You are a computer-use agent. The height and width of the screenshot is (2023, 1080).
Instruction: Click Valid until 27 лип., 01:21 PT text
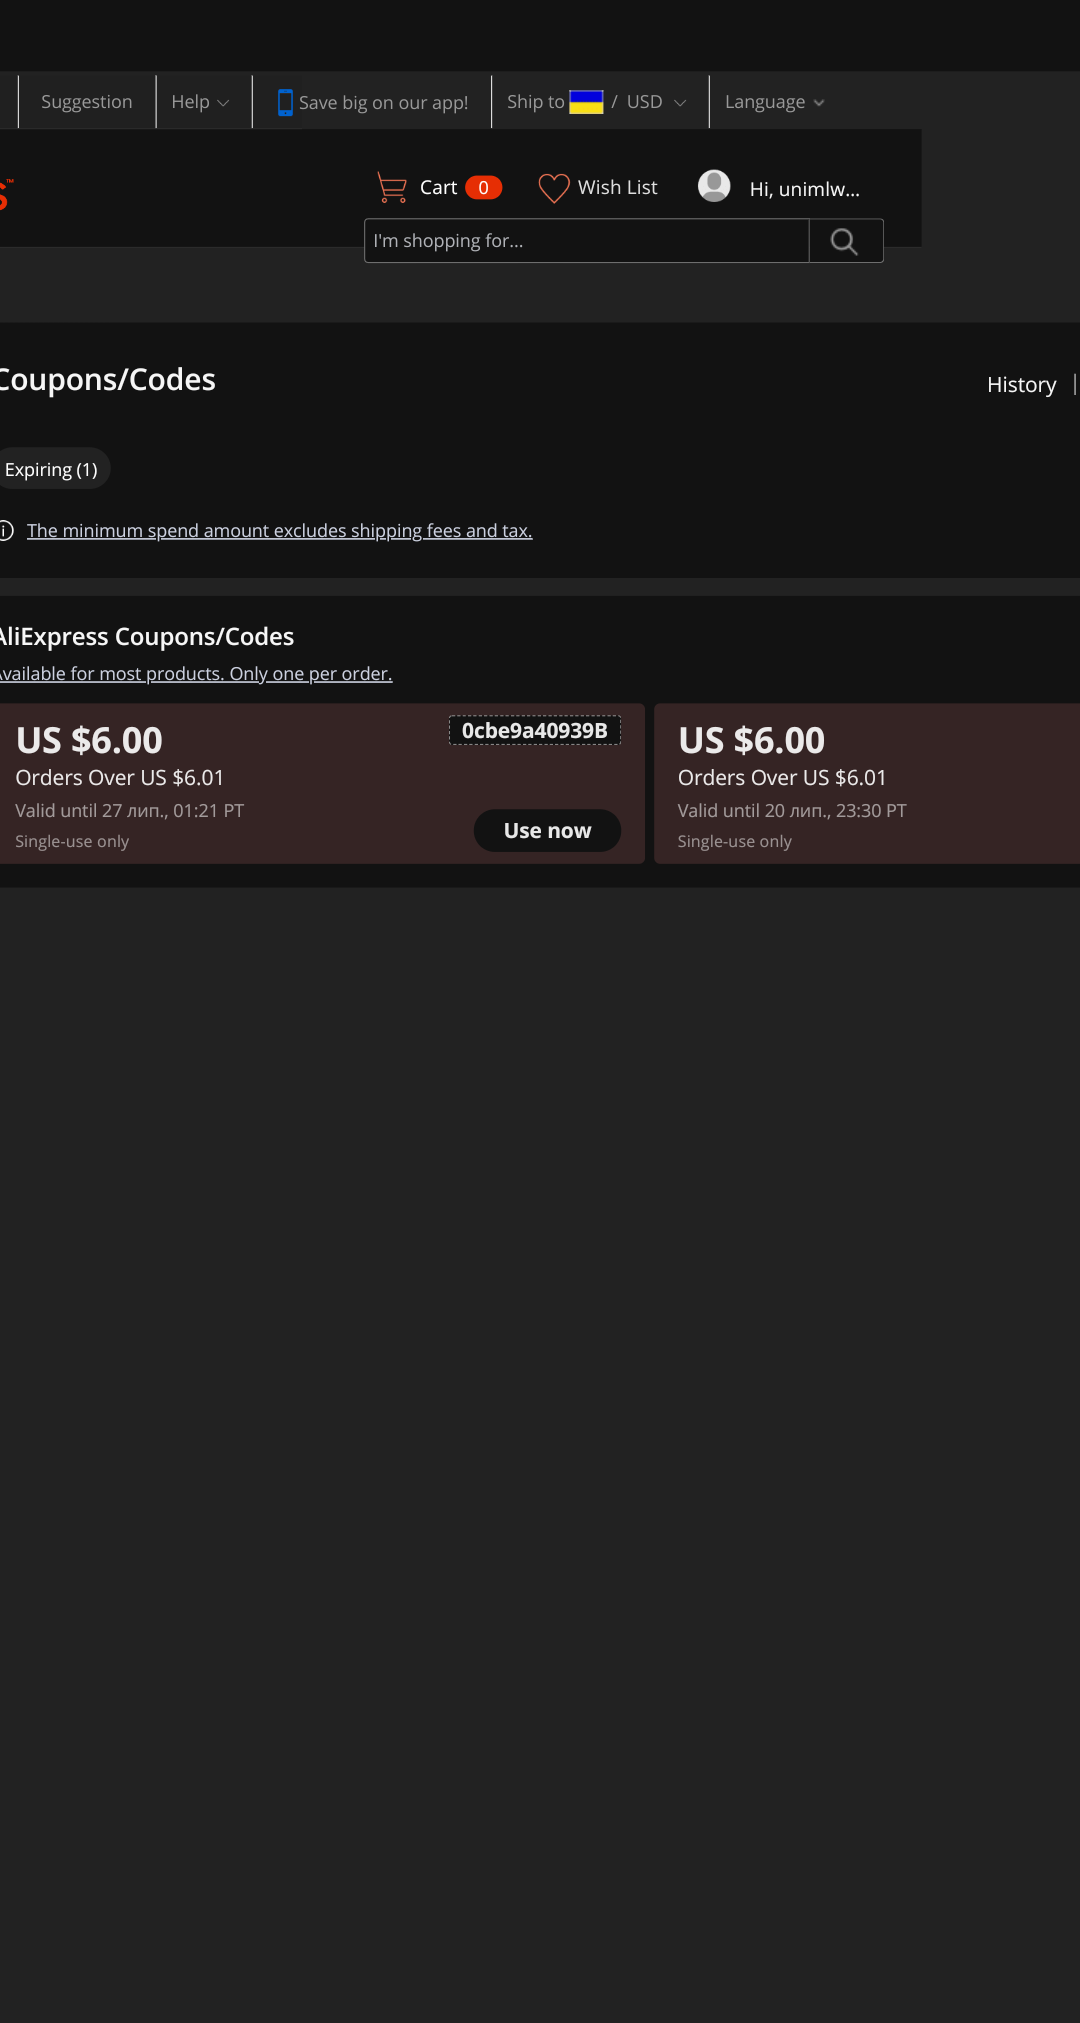[x=130, y=811]
